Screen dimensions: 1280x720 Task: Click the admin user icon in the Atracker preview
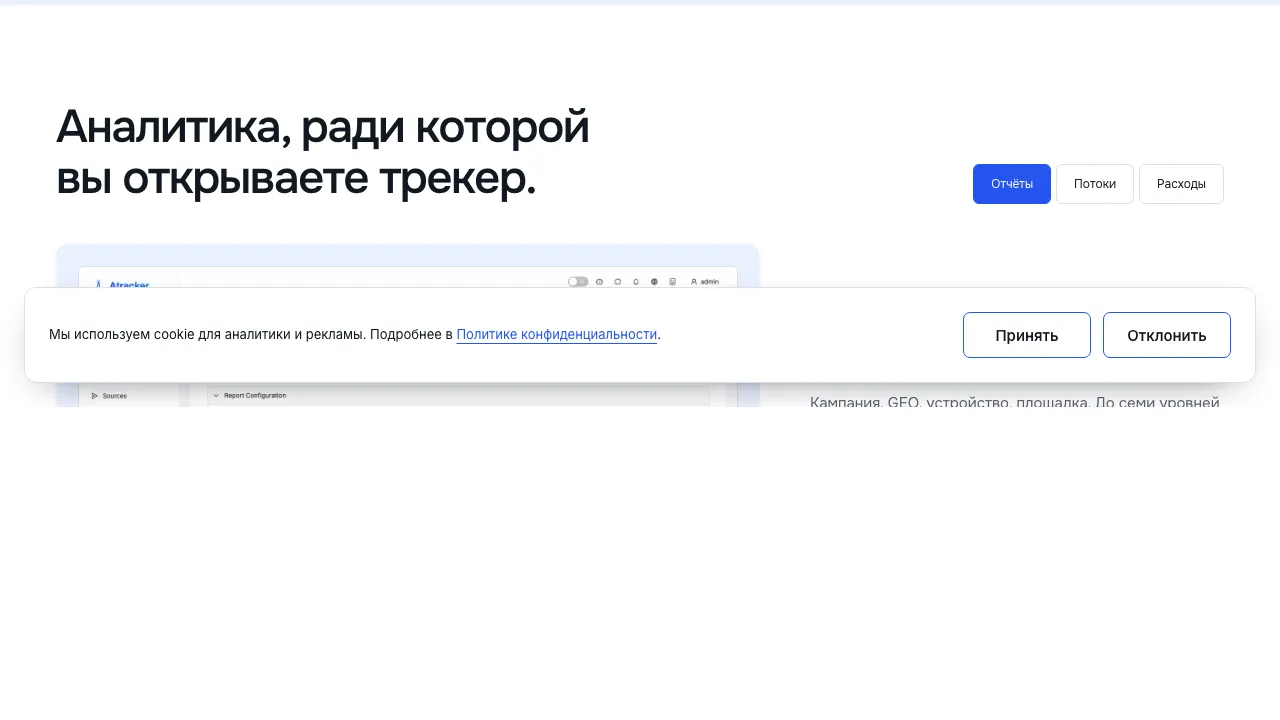694,282
